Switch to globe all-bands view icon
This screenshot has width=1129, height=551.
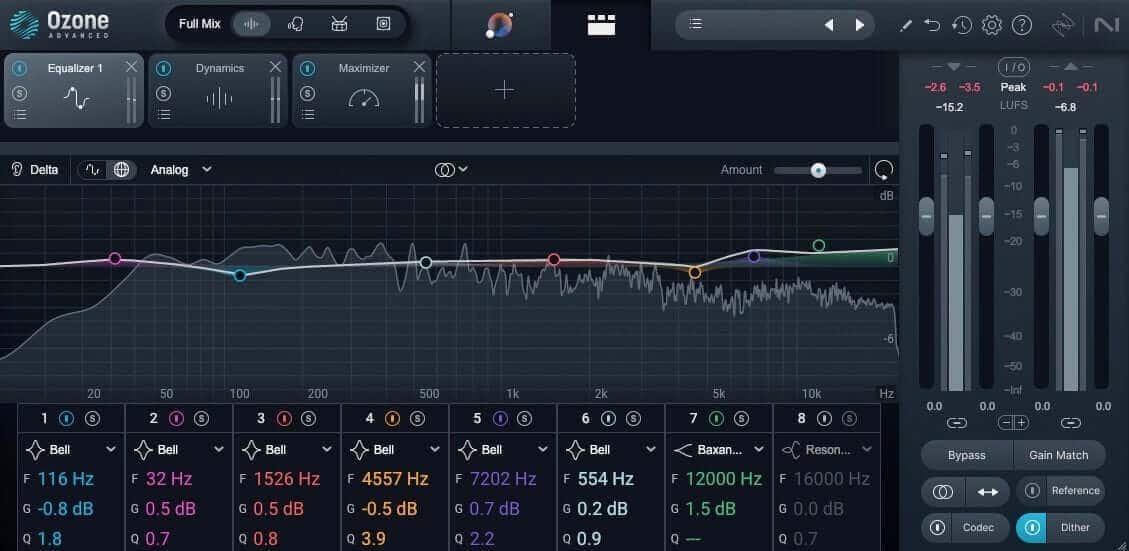point(122,170)
